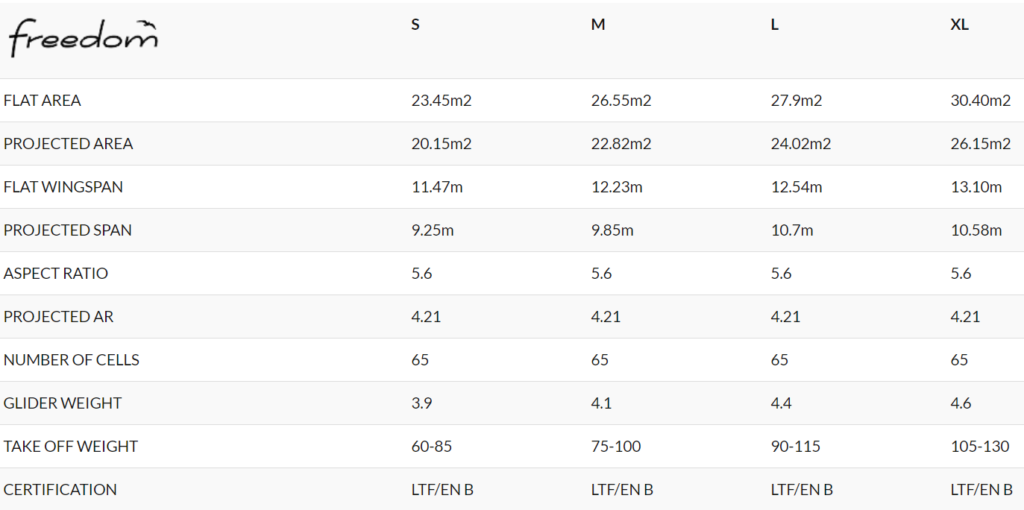The width and height of the screenshot is (1024, 510).
Task: Click the FLAT WINGSPAN row label
Action: coord(63,187)
